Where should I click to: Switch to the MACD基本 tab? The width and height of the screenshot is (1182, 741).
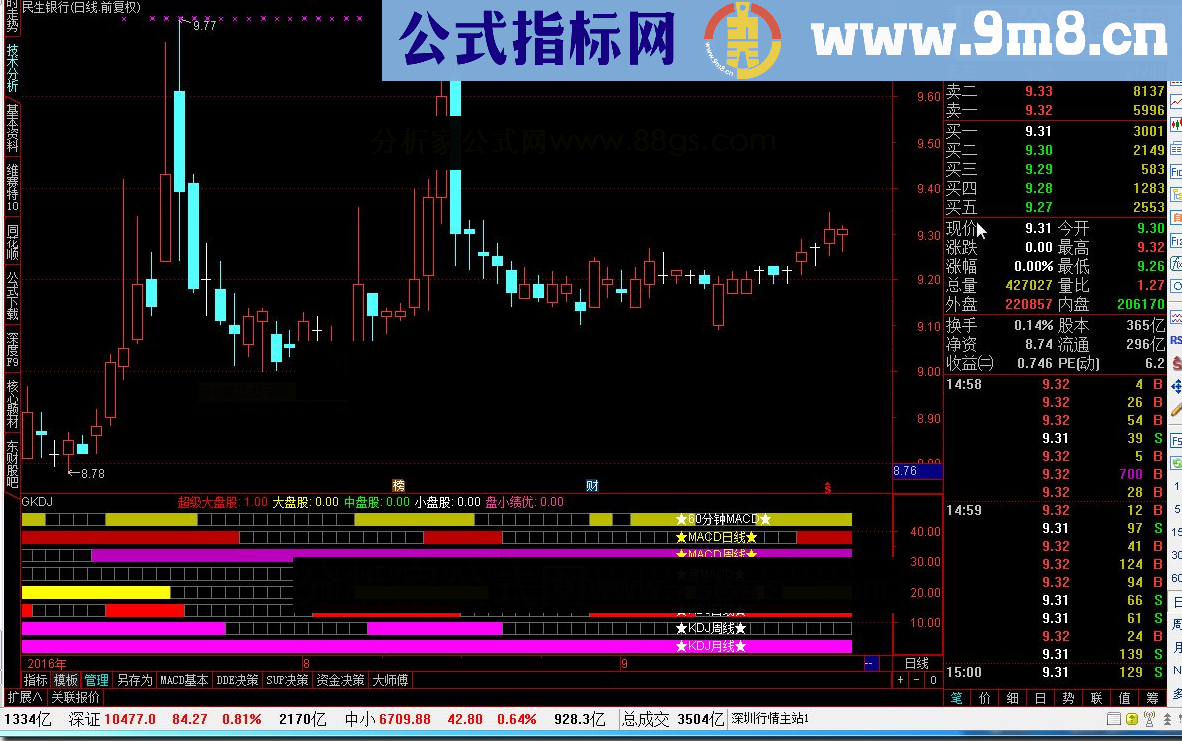click(x=182, y=680)
